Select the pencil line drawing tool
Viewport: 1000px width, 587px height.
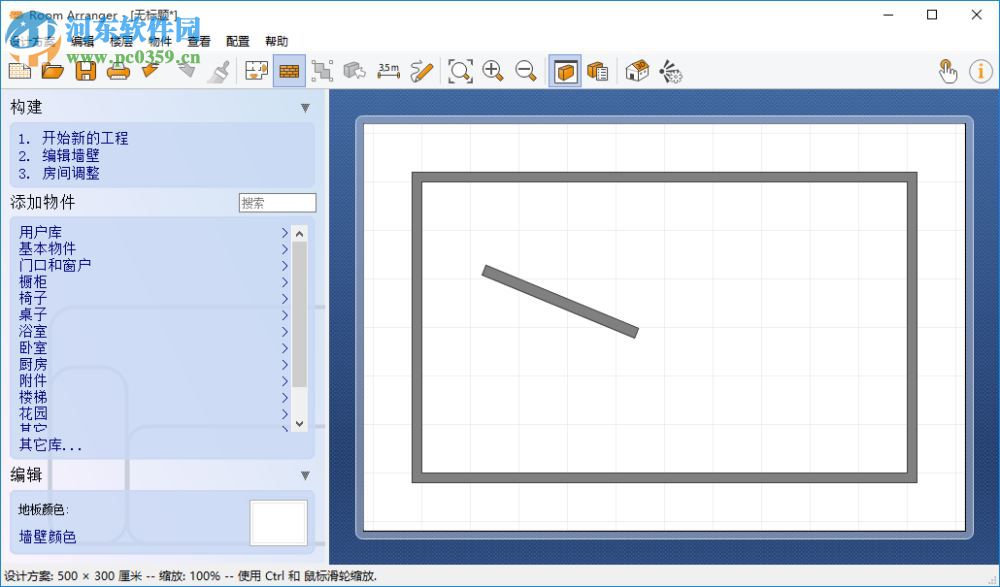(422, 71)
